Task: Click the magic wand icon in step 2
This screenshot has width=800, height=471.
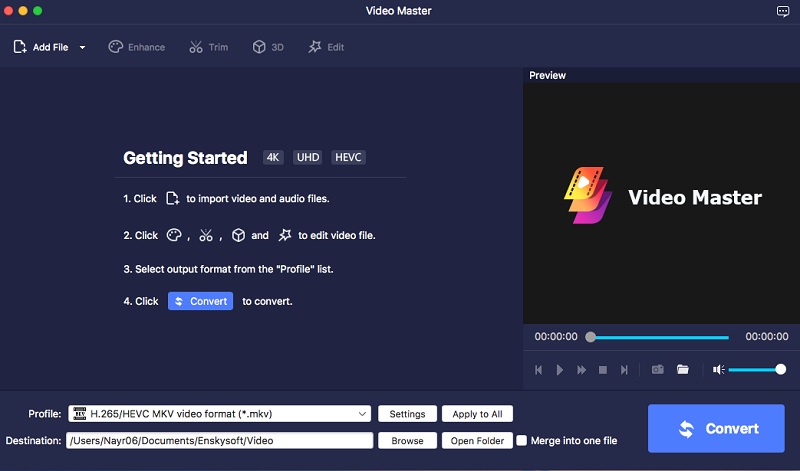Action: (285, 235)
